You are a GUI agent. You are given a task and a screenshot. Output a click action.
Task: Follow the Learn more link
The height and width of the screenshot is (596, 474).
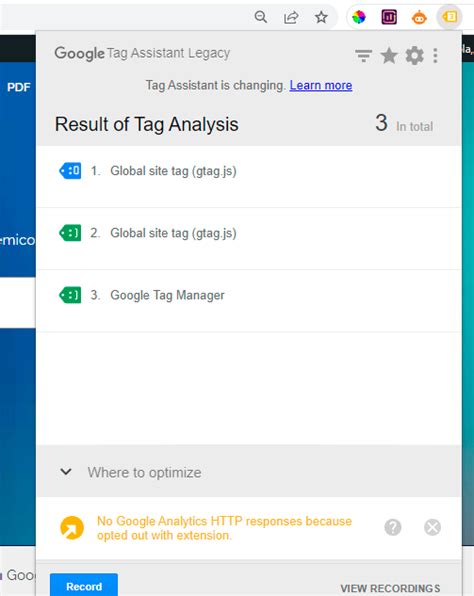coord(321,85)
